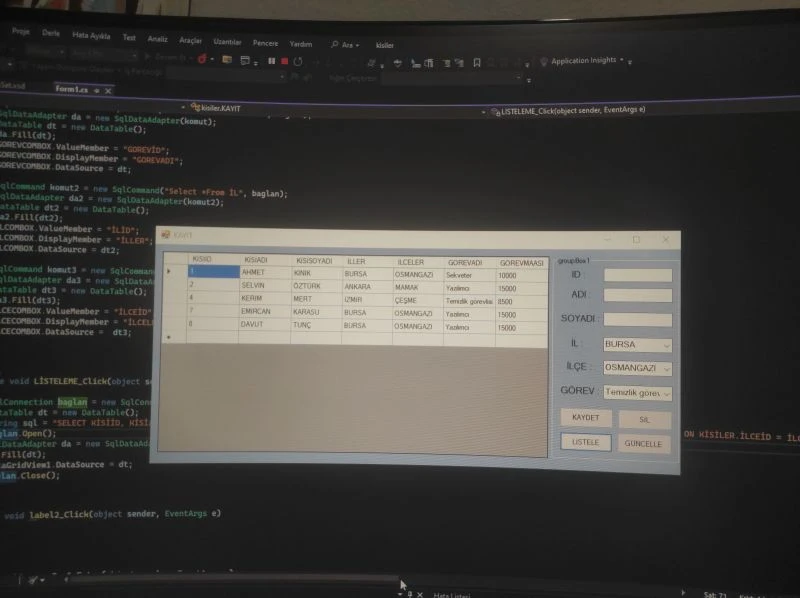Click the LİSTELE button
Screen dimensions: 800x598
coord(585,443)
